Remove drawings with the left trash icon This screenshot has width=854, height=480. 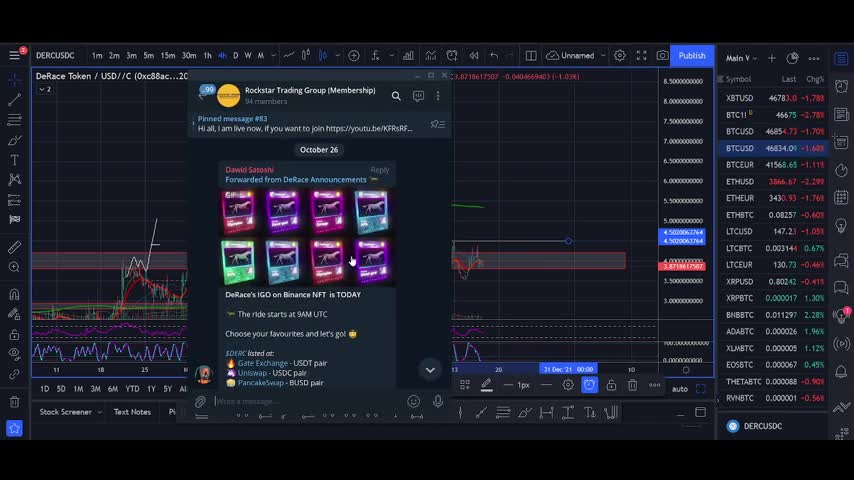point(14,402)
